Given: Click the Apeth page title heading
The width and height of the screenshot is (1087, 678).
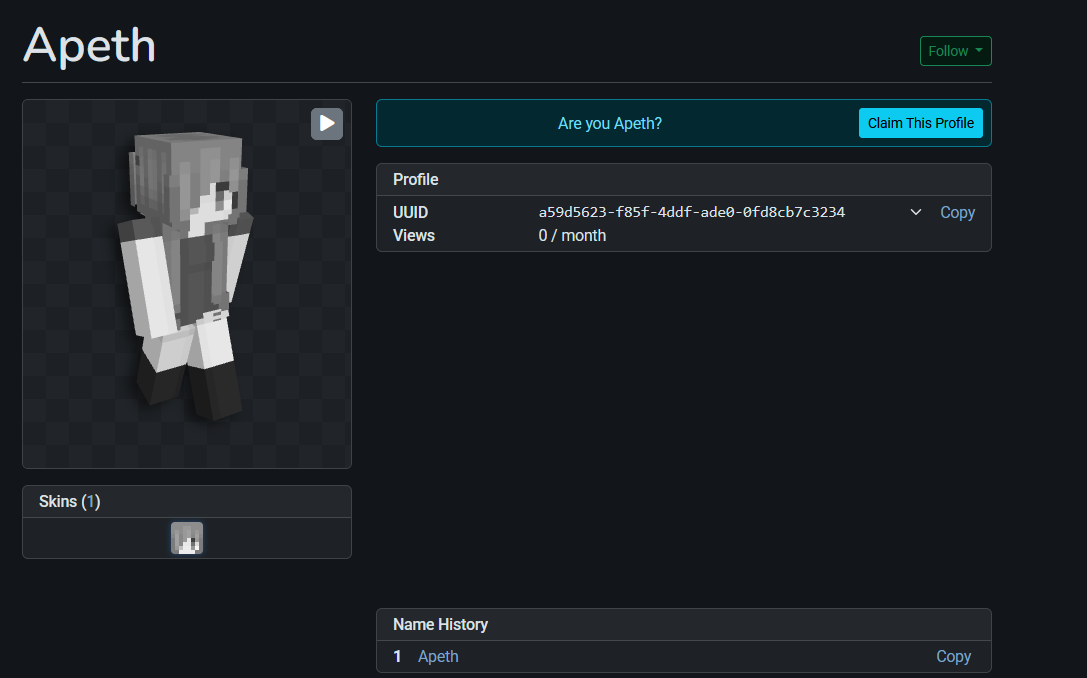Looking at the screenshot, I should tap(90, 46).
